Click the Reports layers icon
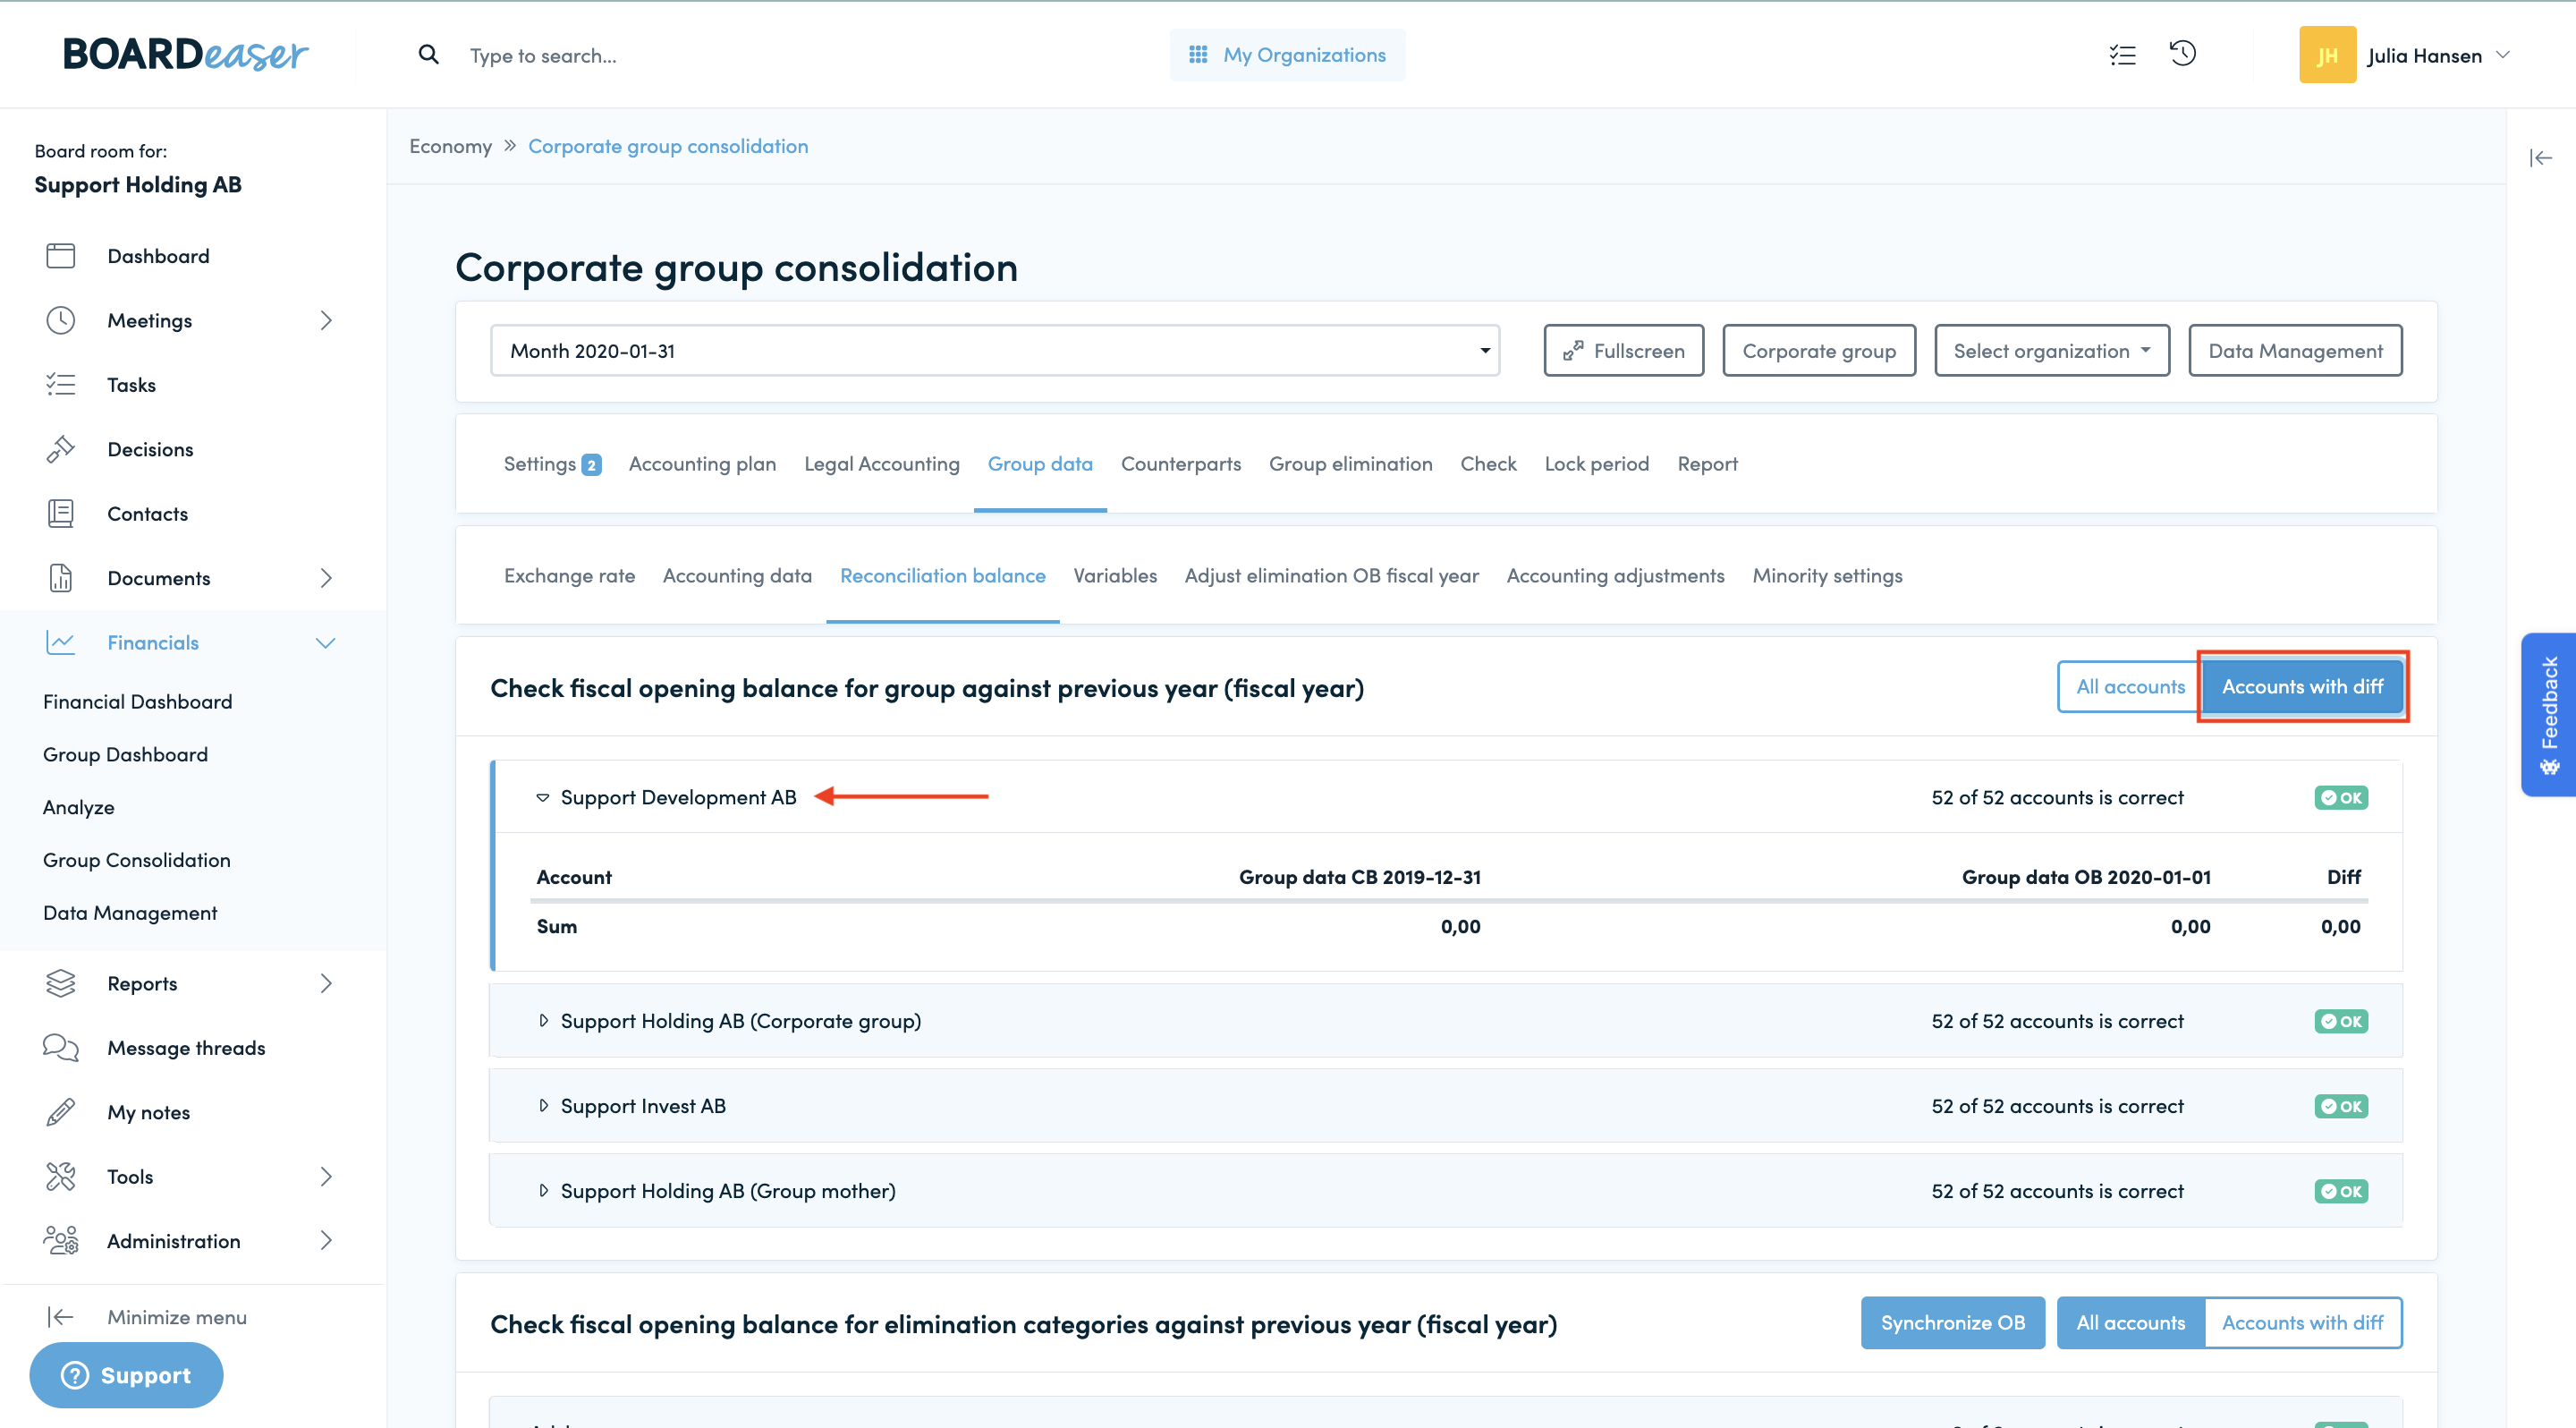The width and height of the screenshot is (2576, 1428). [61, 983]
